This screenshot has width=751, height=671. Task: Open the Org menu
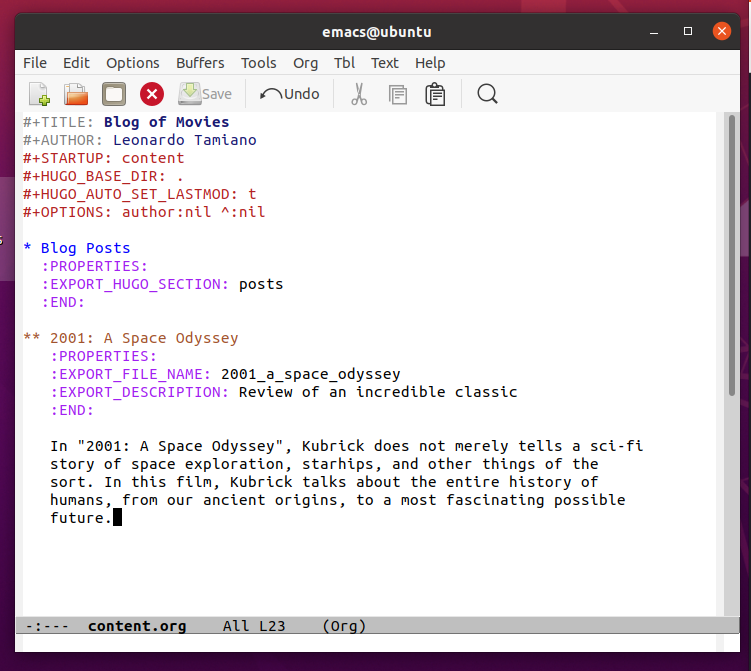pos(306,63)
